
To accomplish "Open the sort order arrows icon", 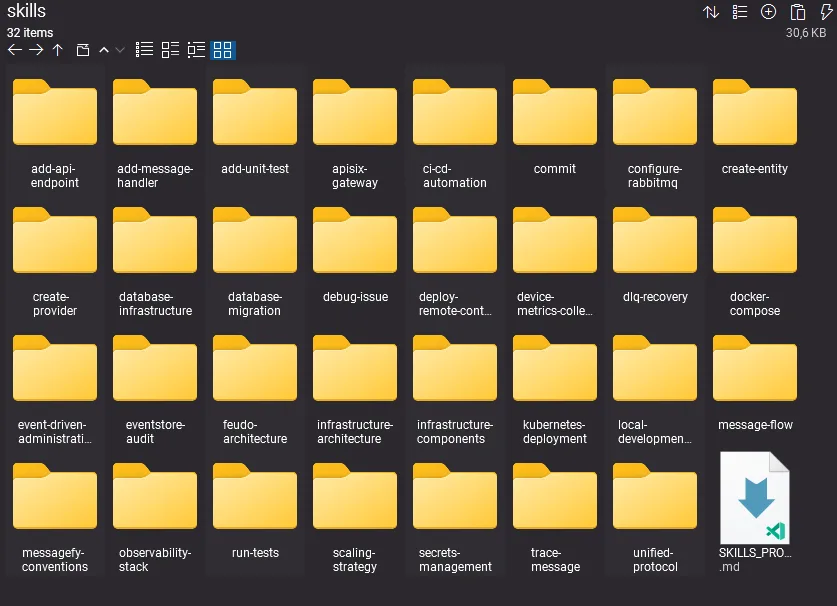I will 711,12.
